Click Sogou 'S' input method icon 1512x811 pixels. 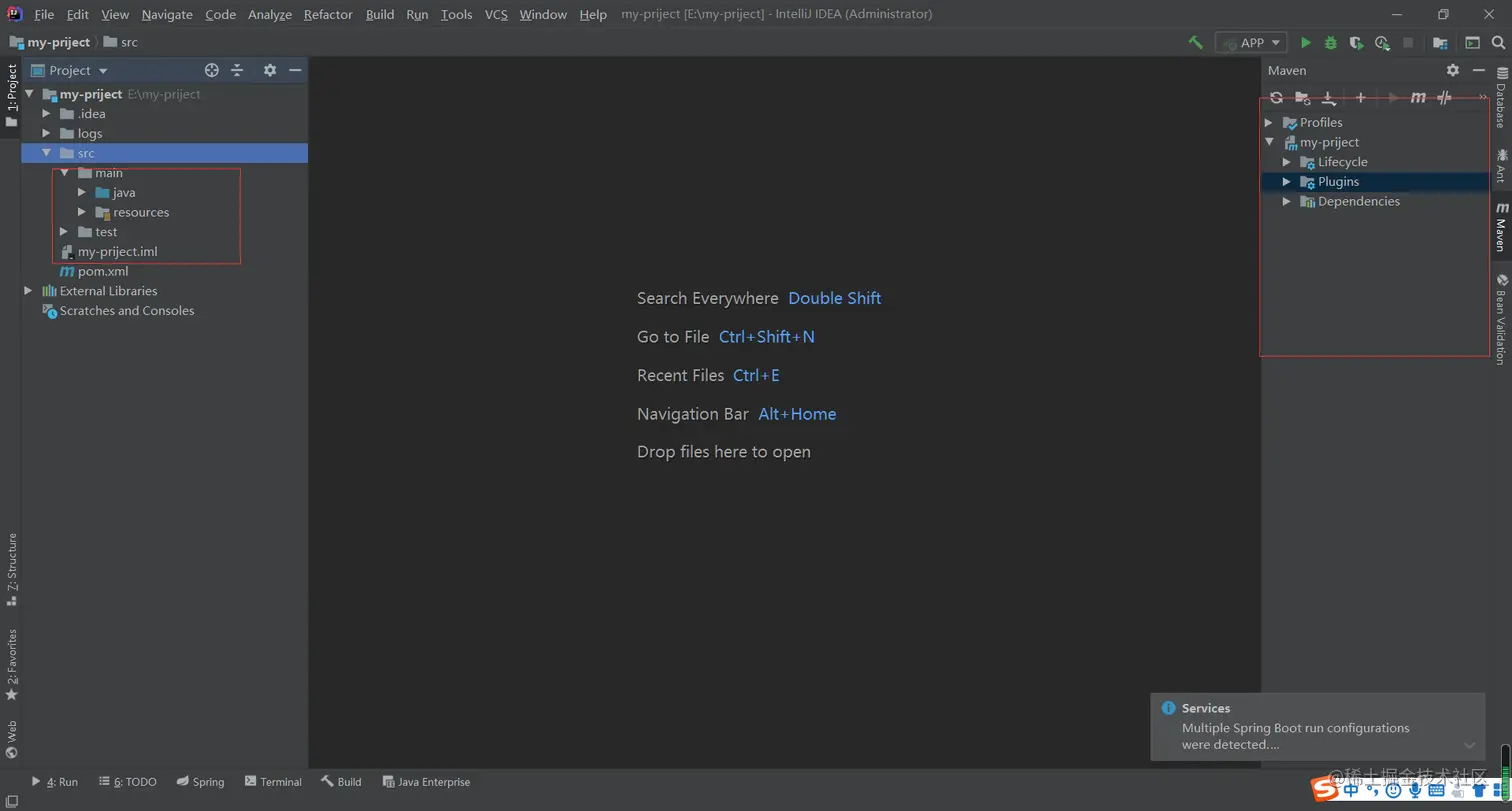click(1325, 790)
